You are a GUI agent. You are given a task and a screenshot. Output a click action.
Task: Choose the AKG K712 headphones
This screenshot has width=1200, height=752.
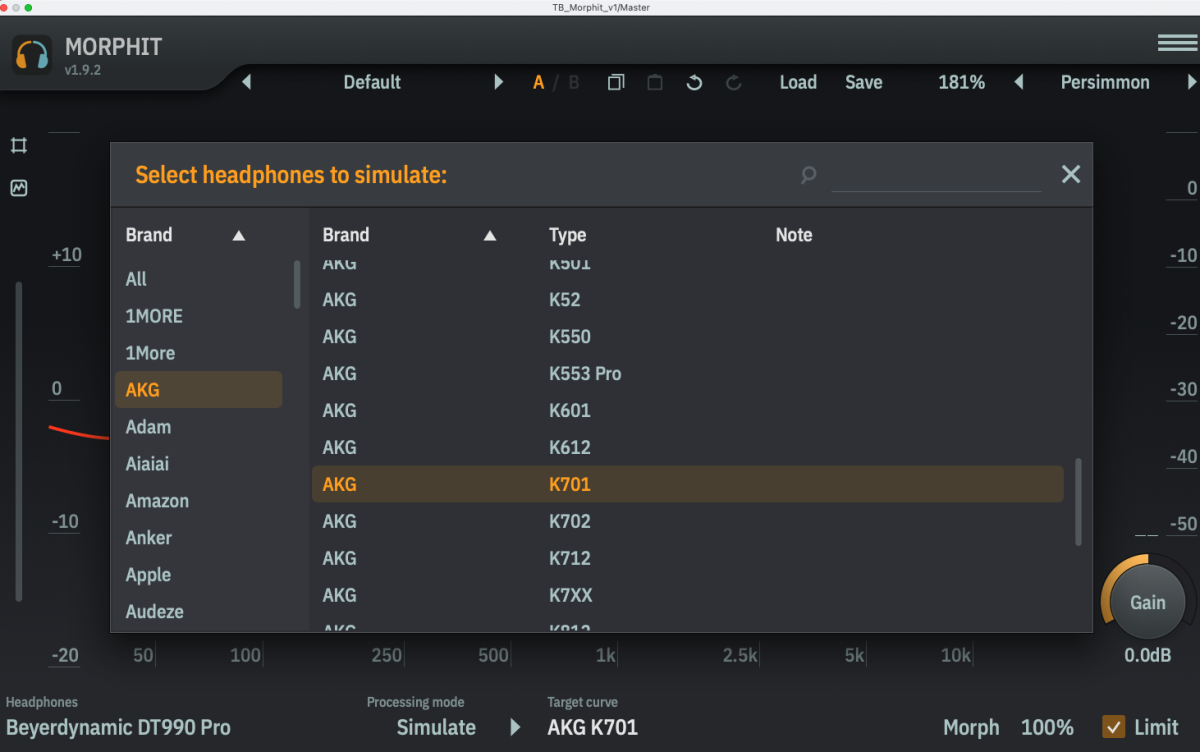point(687,559)
